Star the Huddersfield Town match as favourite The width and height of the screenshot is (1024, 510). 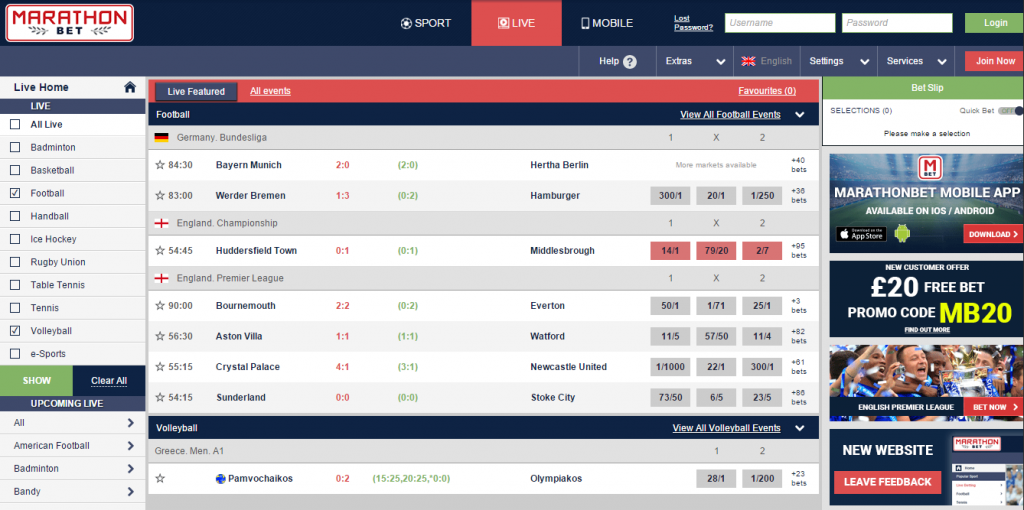160,251
